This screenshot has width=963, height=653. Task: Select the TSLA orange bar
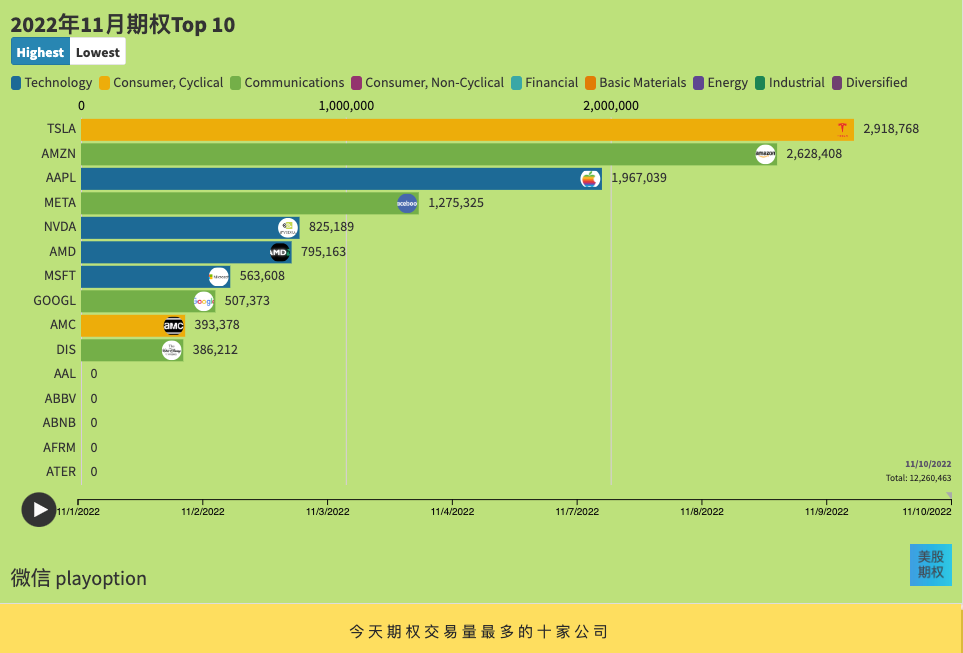(x=467, y=130)
